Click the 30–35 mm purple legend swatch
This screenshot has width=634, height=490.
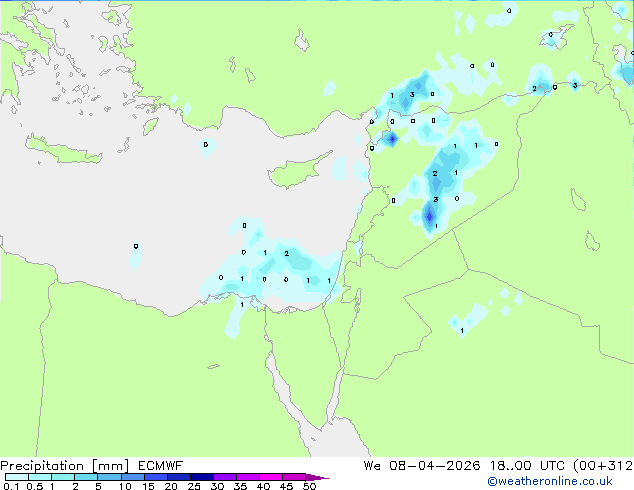[x=224, y=477]
